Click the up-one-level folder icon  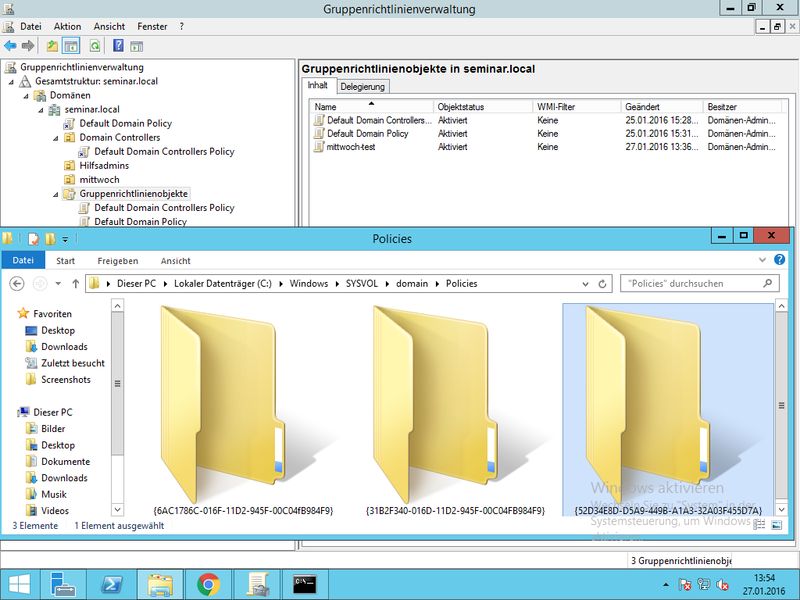[x=53, y=46]
